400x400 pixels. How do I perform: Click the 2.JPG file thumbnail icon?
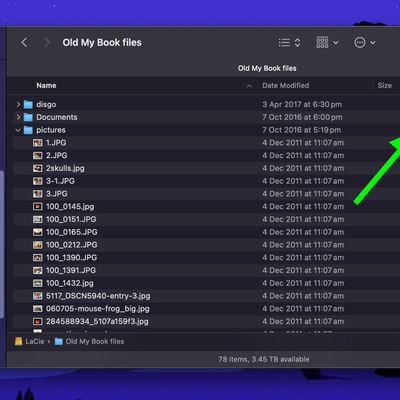tap(38, 155)
